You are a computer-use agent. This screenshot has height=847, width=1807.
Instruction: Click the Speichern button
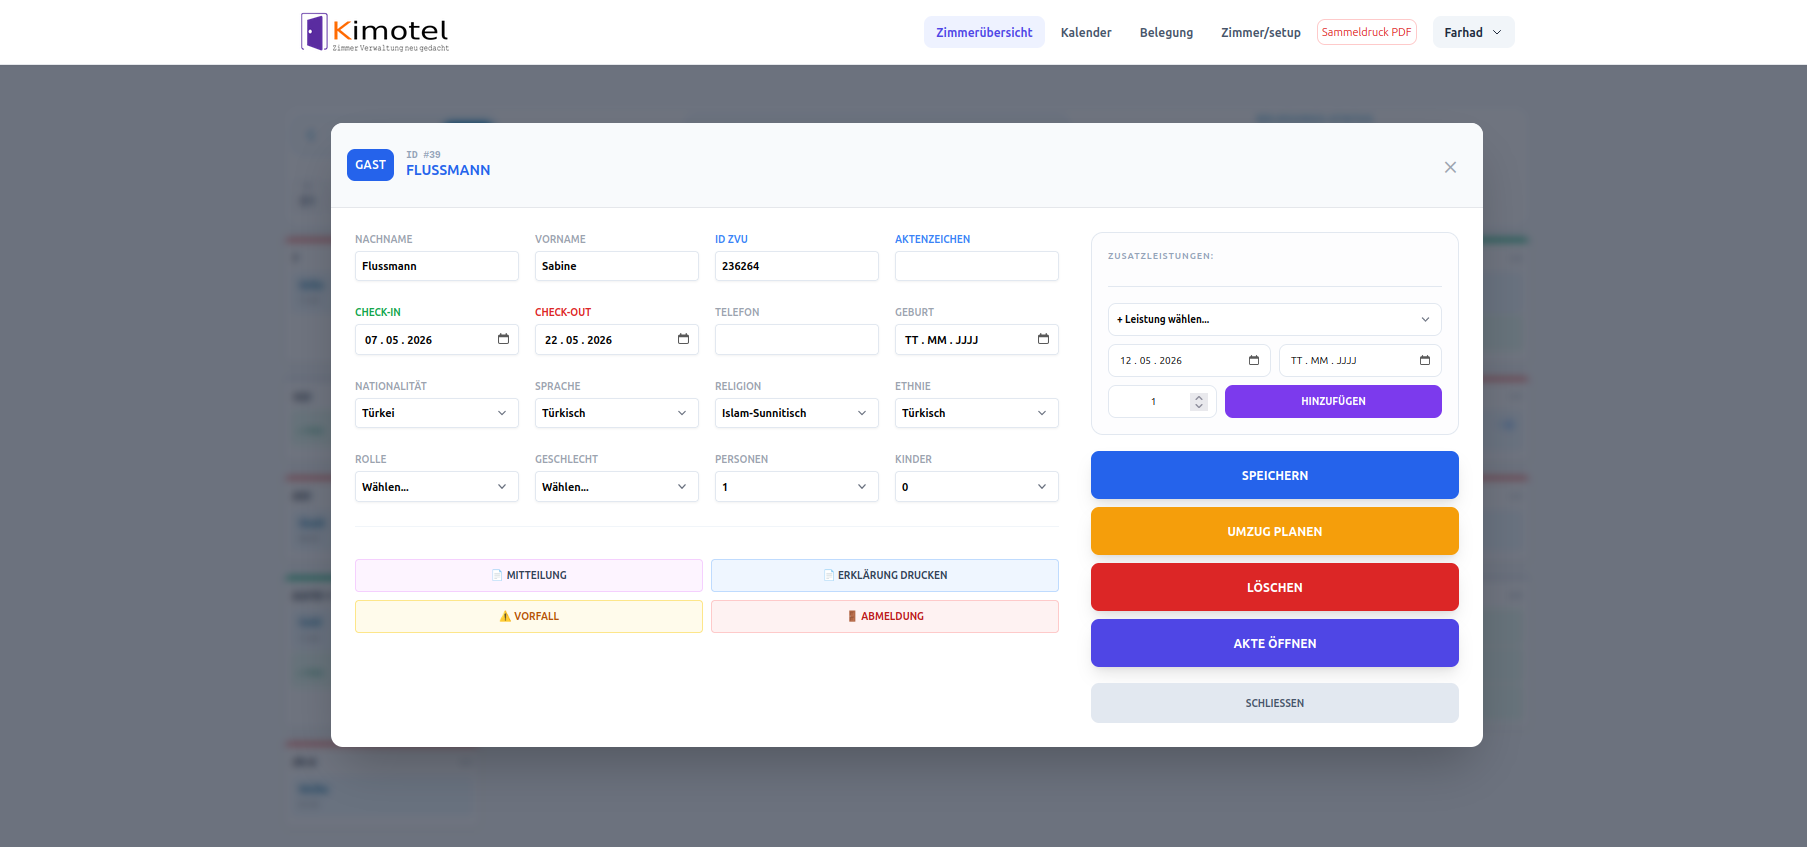[x=1274, y=475]
